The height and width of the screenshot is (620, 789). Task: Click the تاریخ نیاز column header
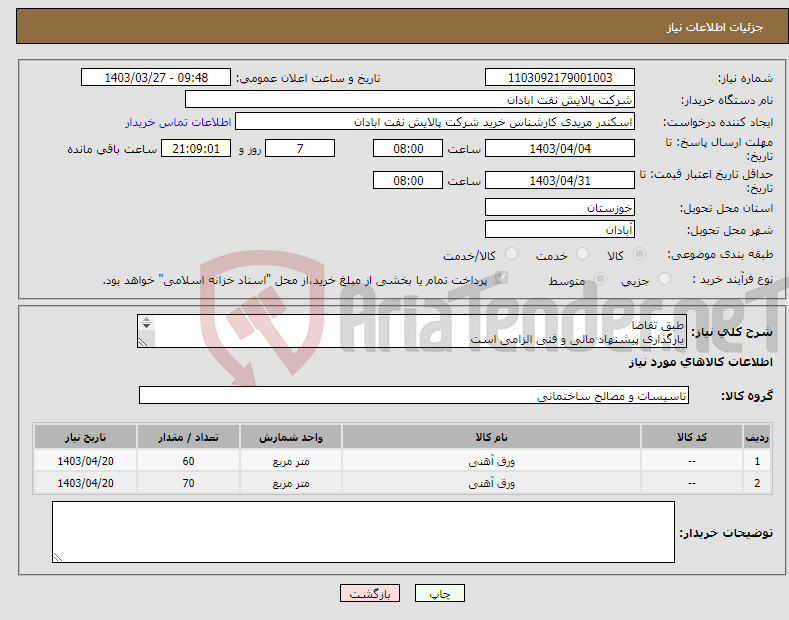pos(86,437)
